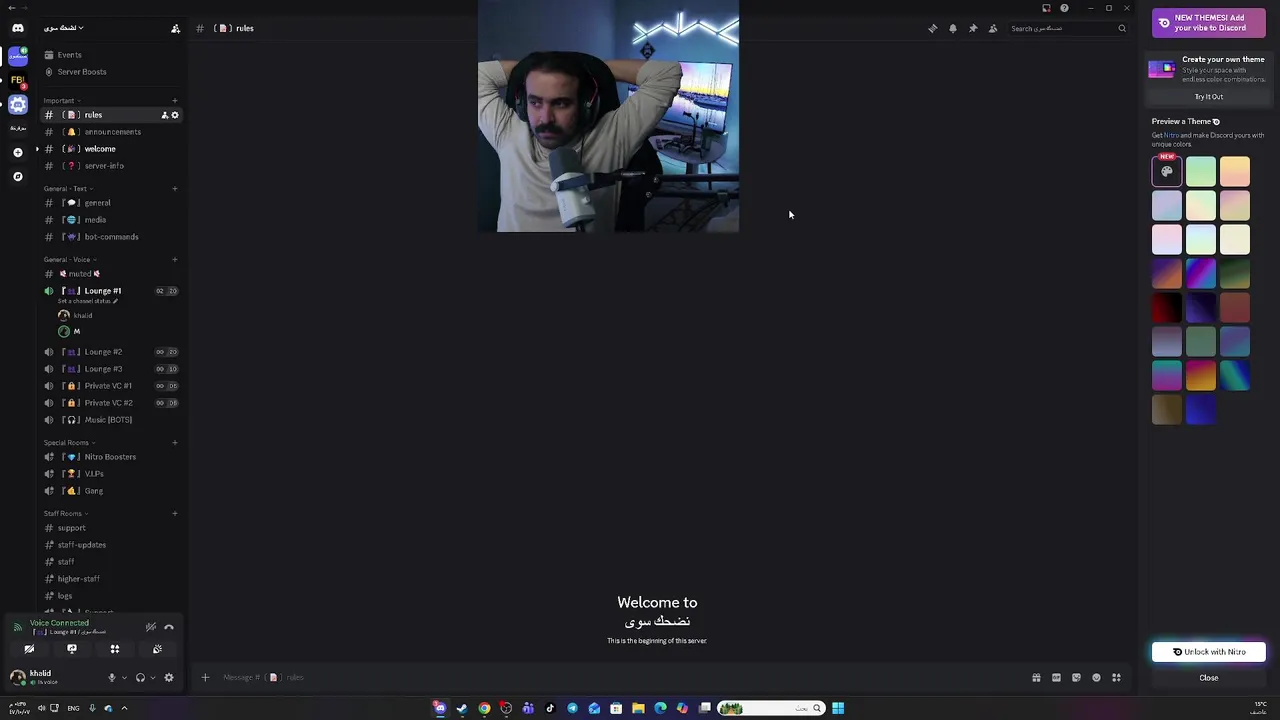This screenshot has width=1280, height=720.
Task: Collapse the General - Voice category
Action: click(x=70, y=260)
